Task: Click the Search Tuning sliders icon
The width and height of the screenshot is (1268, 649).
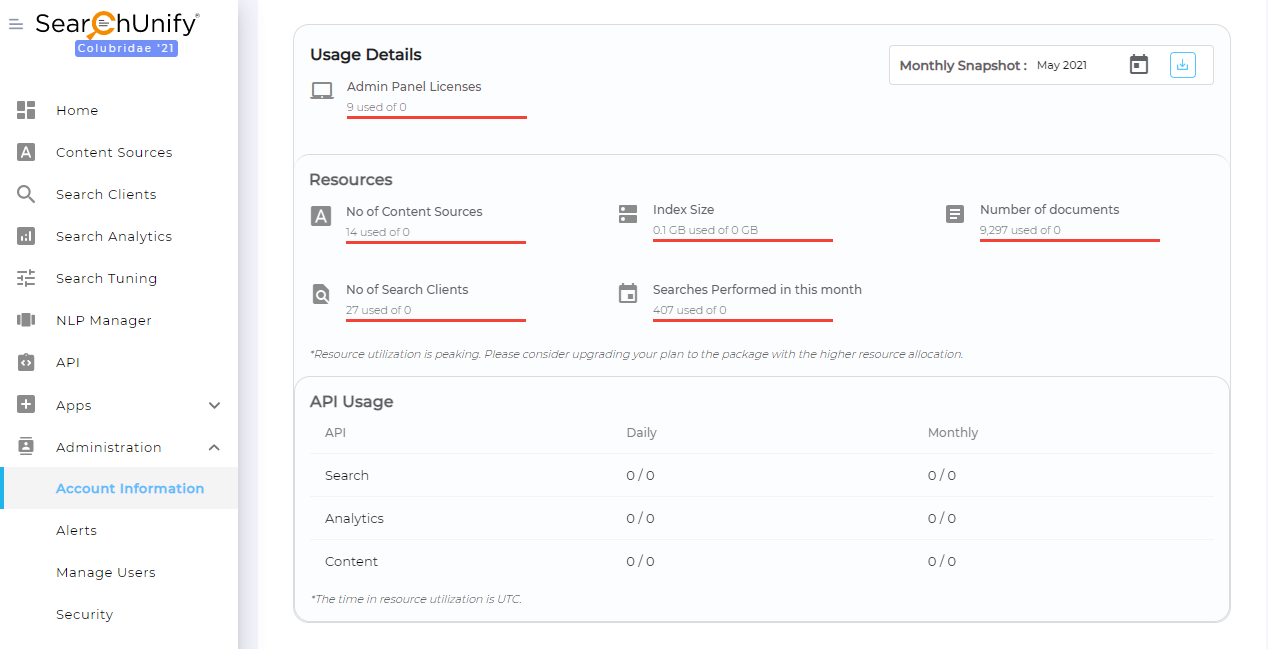Action: pyautogui.click(x=26, y=278)
